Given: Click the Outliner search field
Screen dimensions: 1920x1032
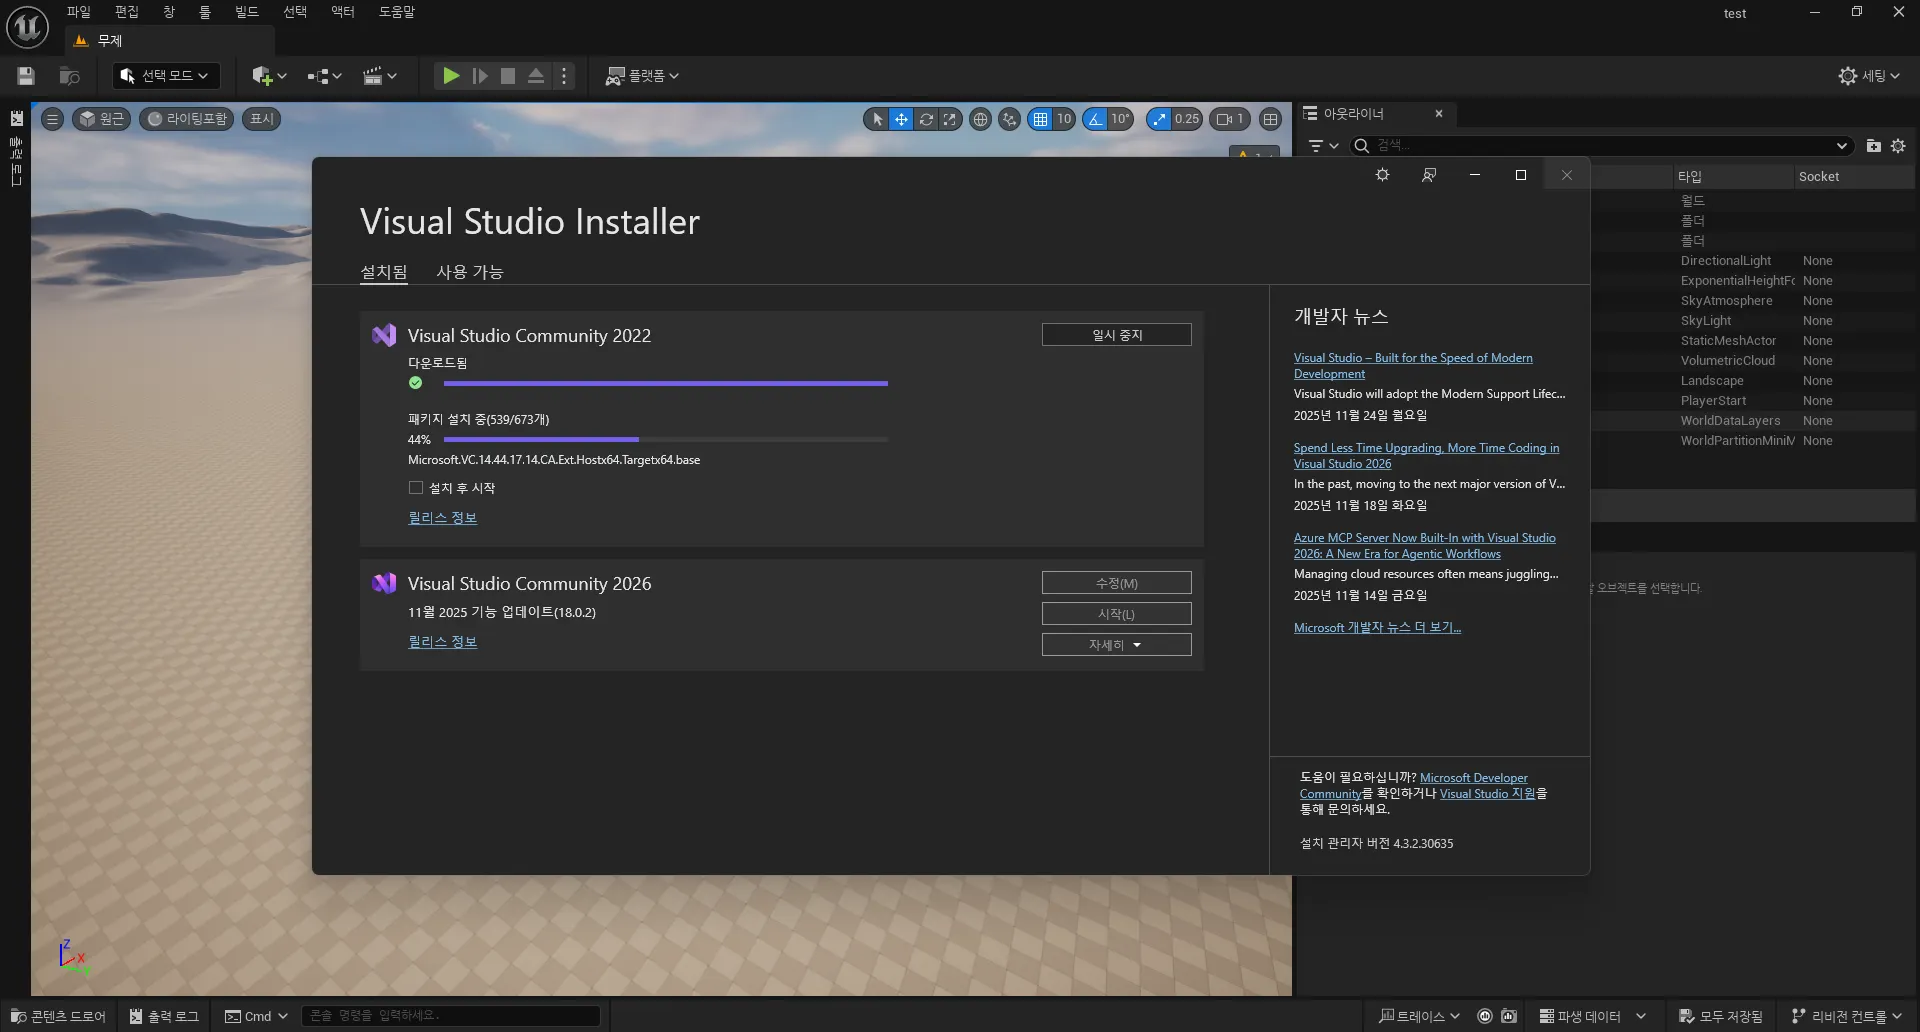Looking at the screenshot, I should (x=1600, y=146).
